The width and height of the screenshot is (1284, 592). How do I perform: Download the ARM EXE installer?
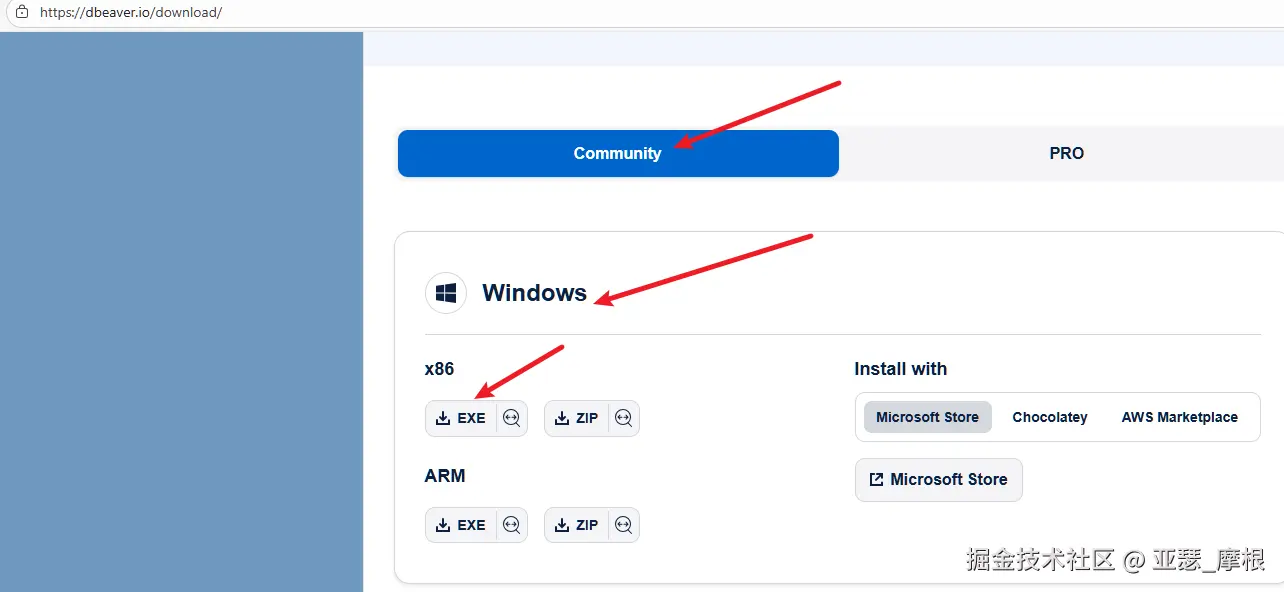[461, 525]
